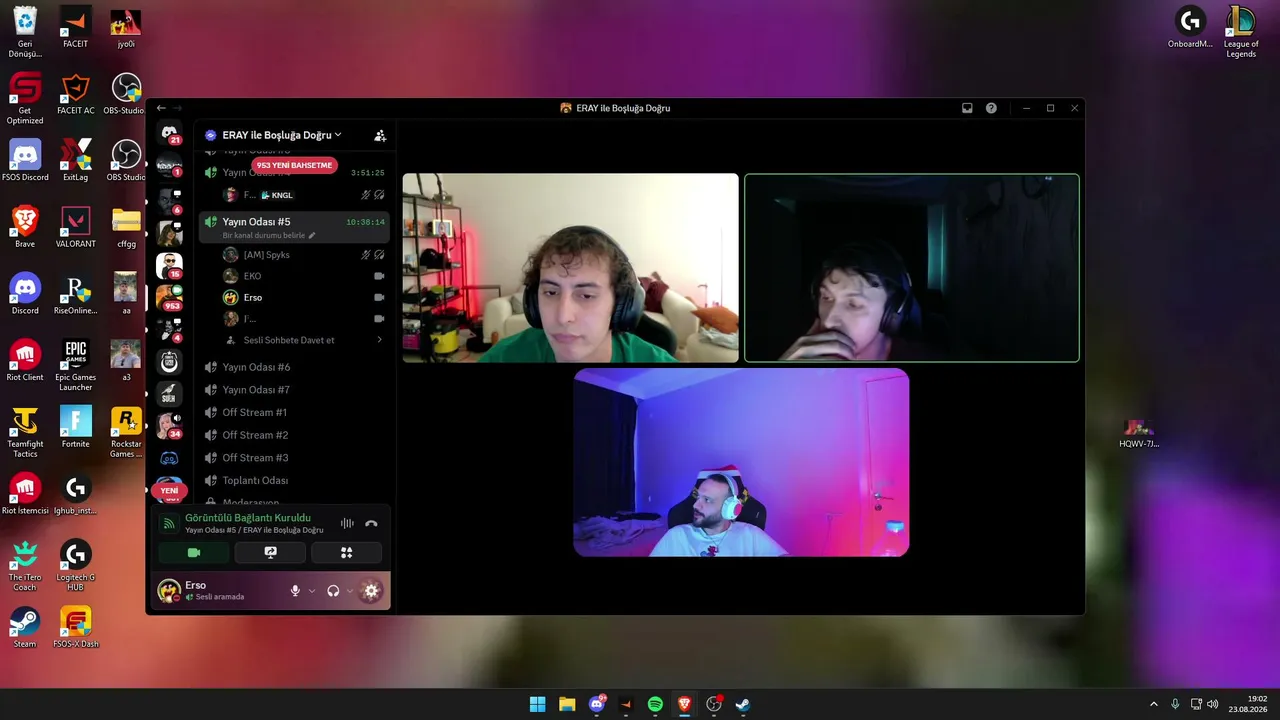Invite people using the add-members icon

tap(380, 135)
